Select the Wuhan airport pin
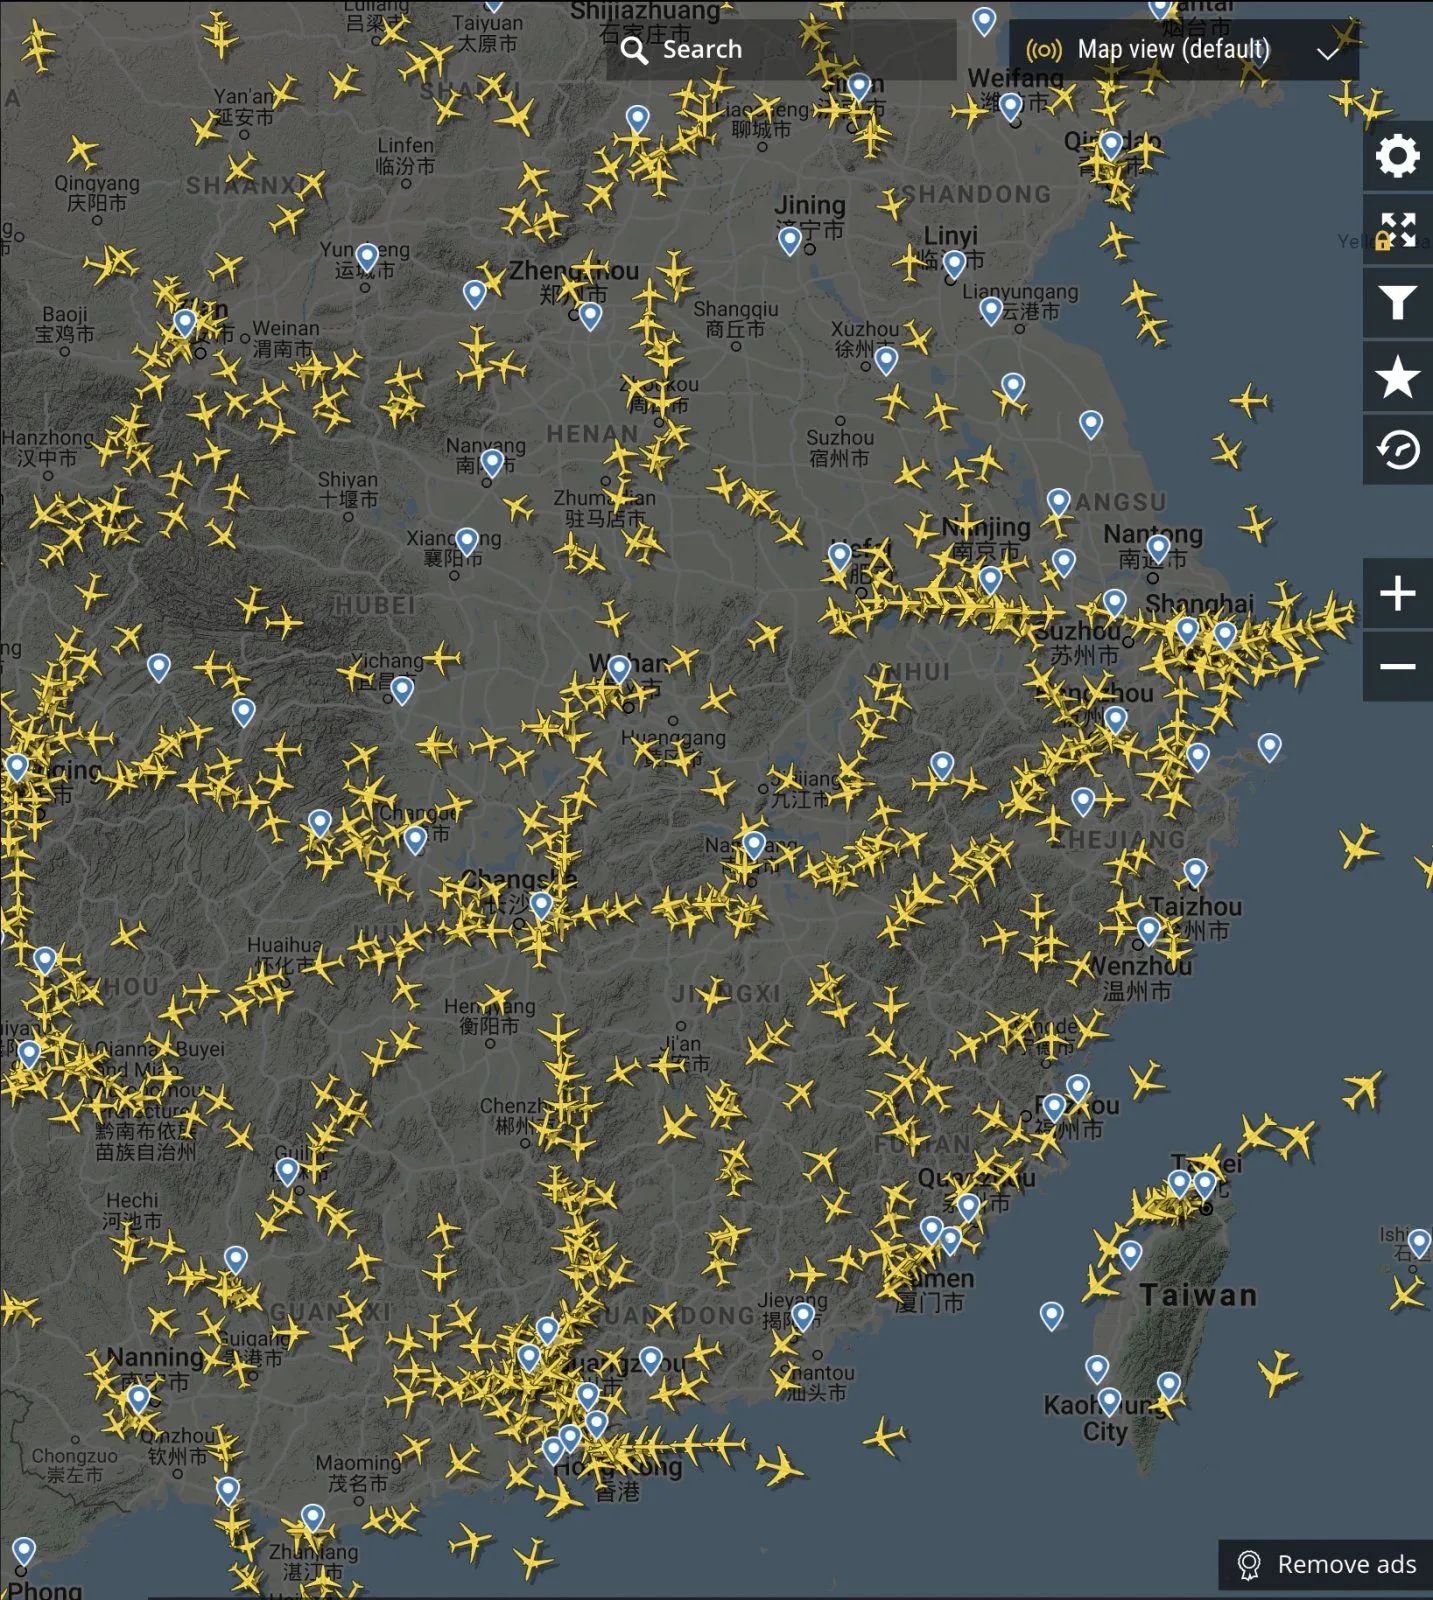Viewport: 1433px width, 1600px height. [619, 668]
